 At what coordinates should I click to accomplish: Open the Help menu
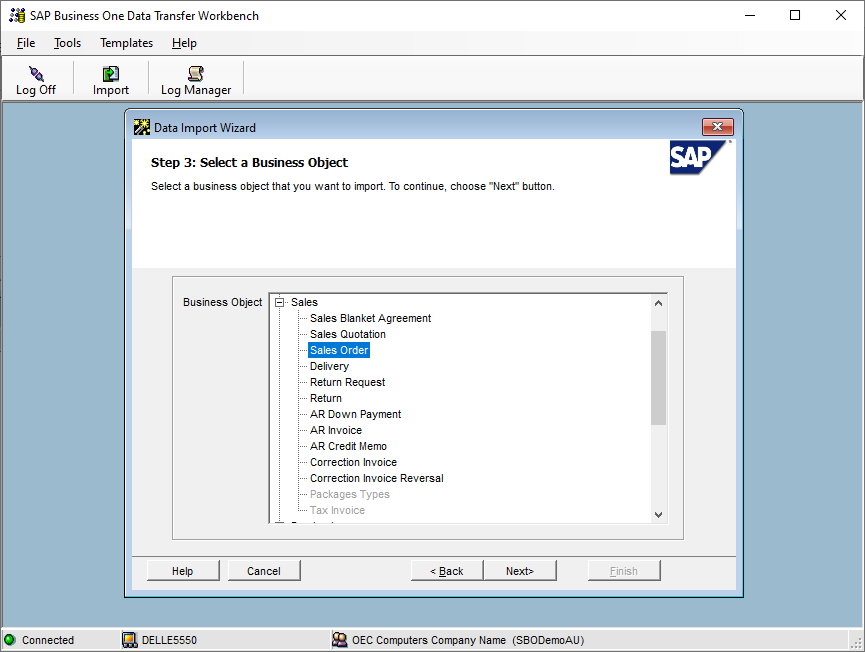184,43
